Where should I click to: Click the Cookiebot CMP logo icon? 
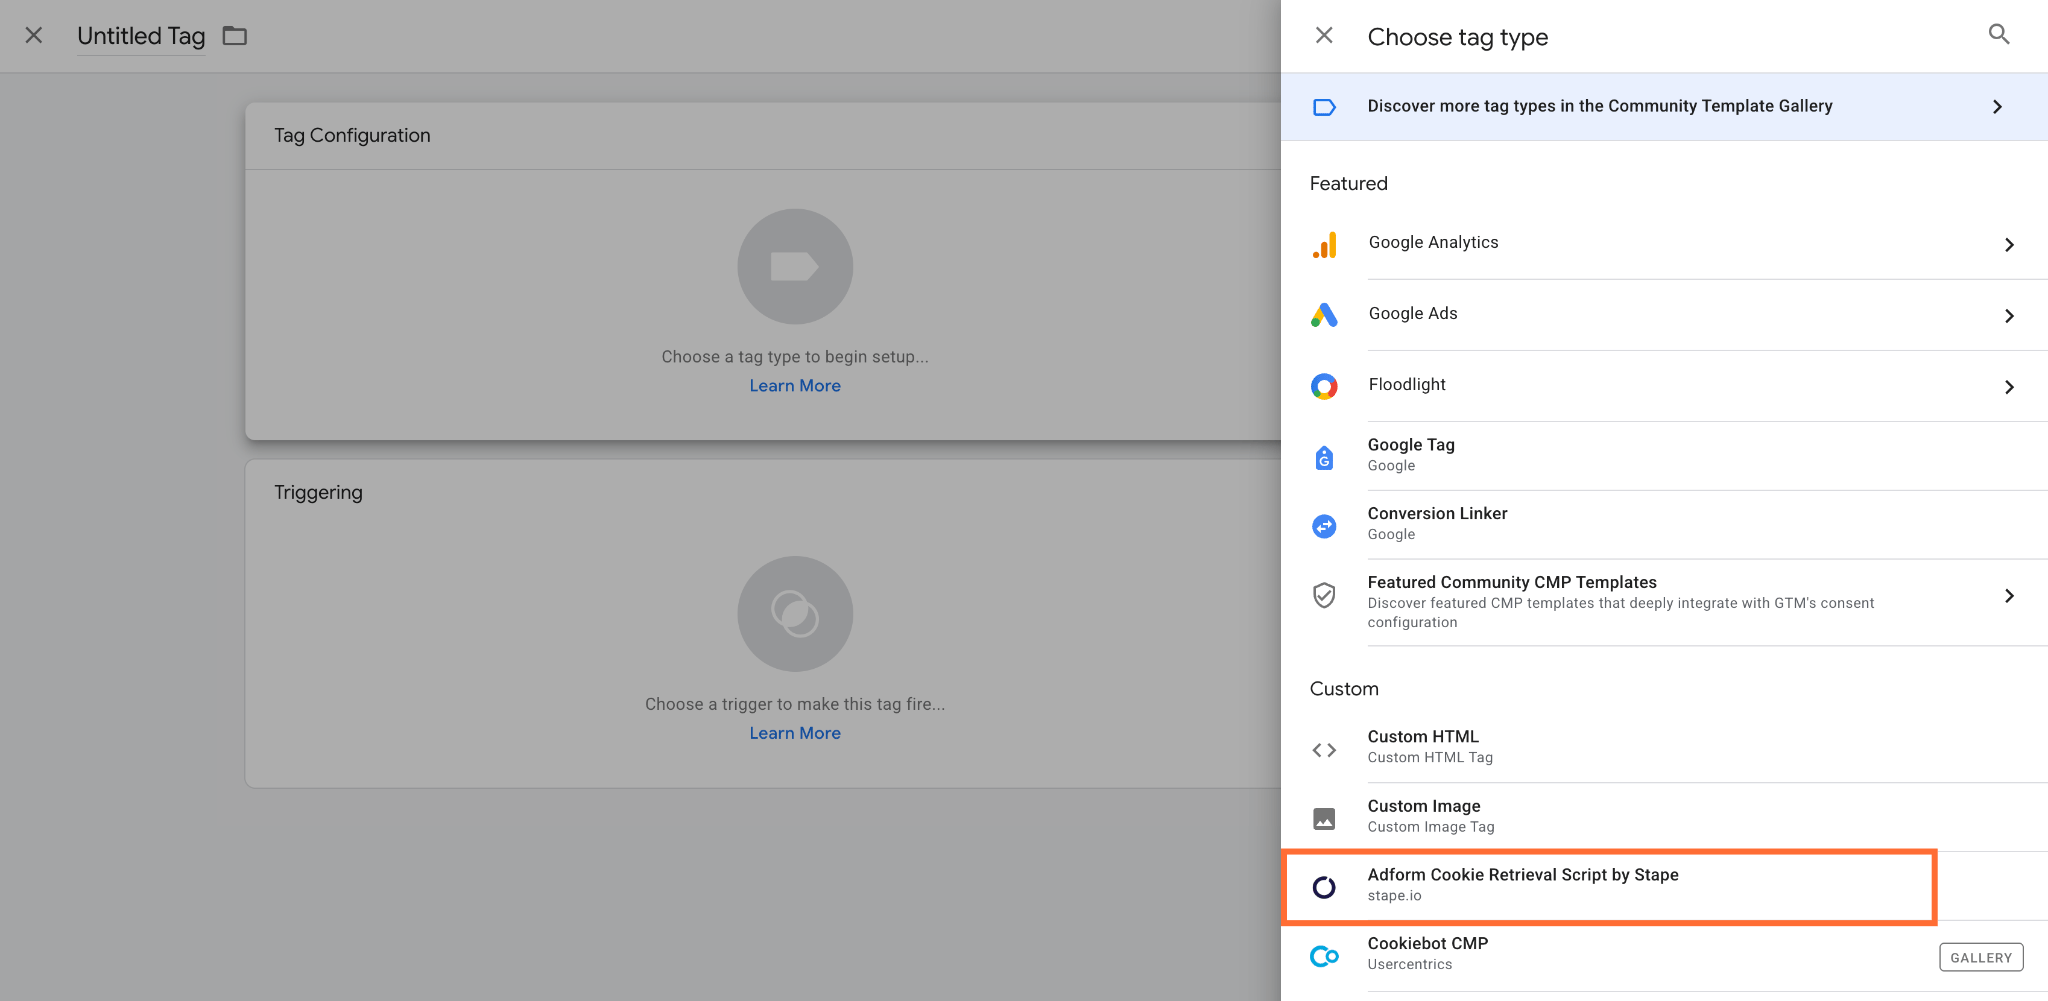[1324, 956]
